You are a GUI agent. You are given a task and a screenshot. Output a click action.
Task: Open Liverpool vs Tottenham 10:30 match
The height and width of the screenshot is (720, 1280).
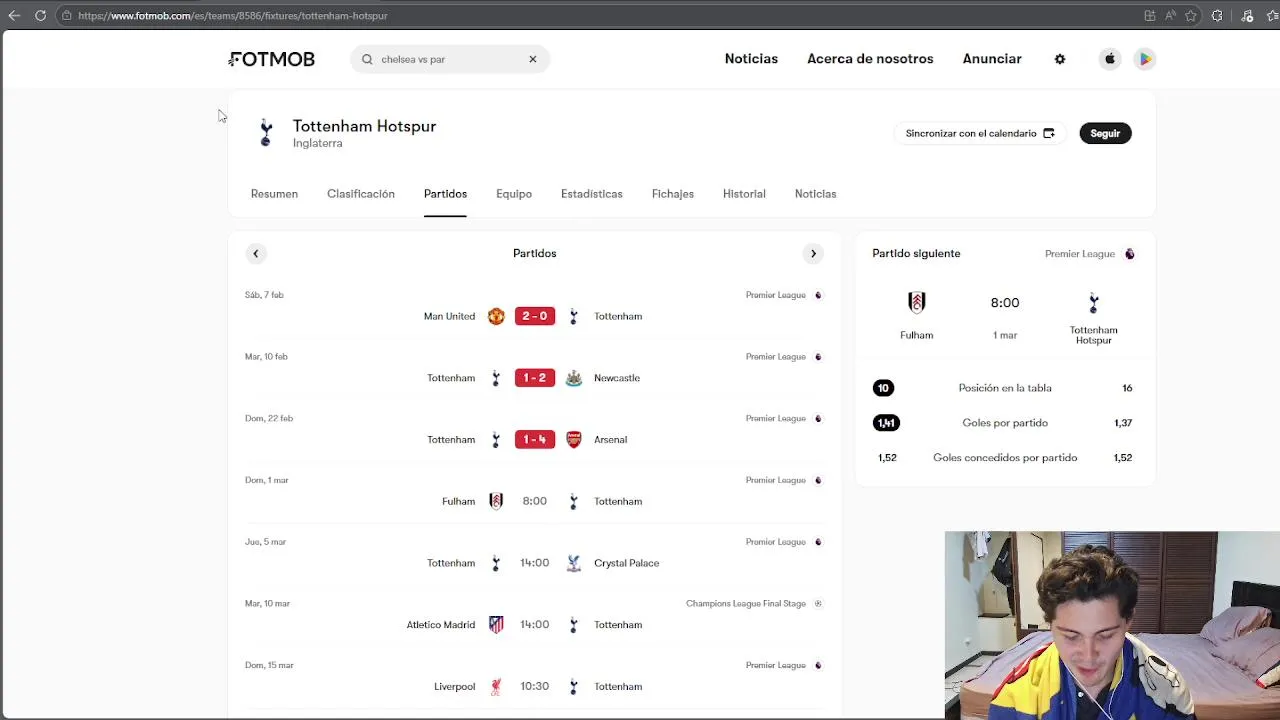[x=534, y=686]
